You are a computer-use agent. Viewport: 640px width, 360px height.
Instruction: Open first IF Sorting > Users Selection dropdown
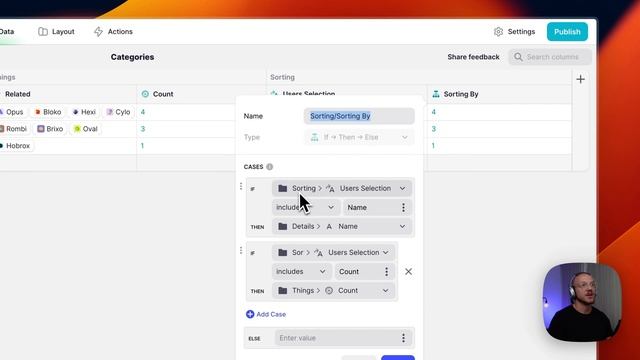click(x=342, y=188)
